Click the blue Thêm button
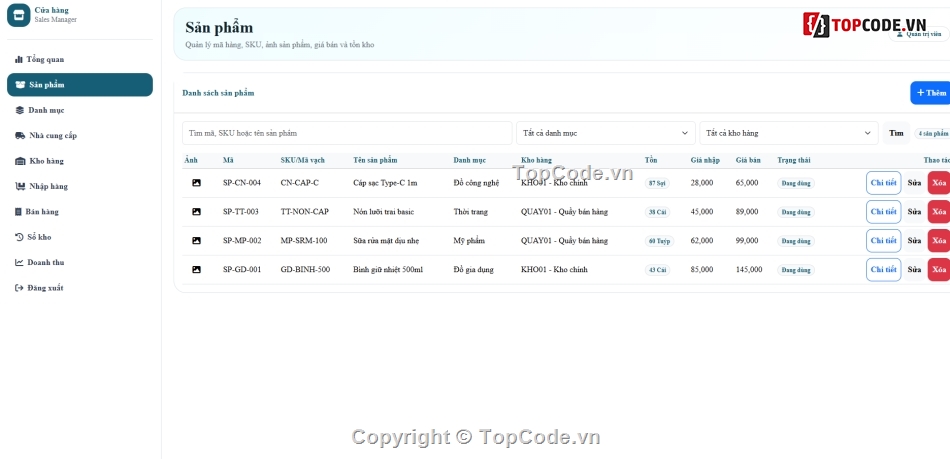This screenshot has width=950, height=459. 931,93
